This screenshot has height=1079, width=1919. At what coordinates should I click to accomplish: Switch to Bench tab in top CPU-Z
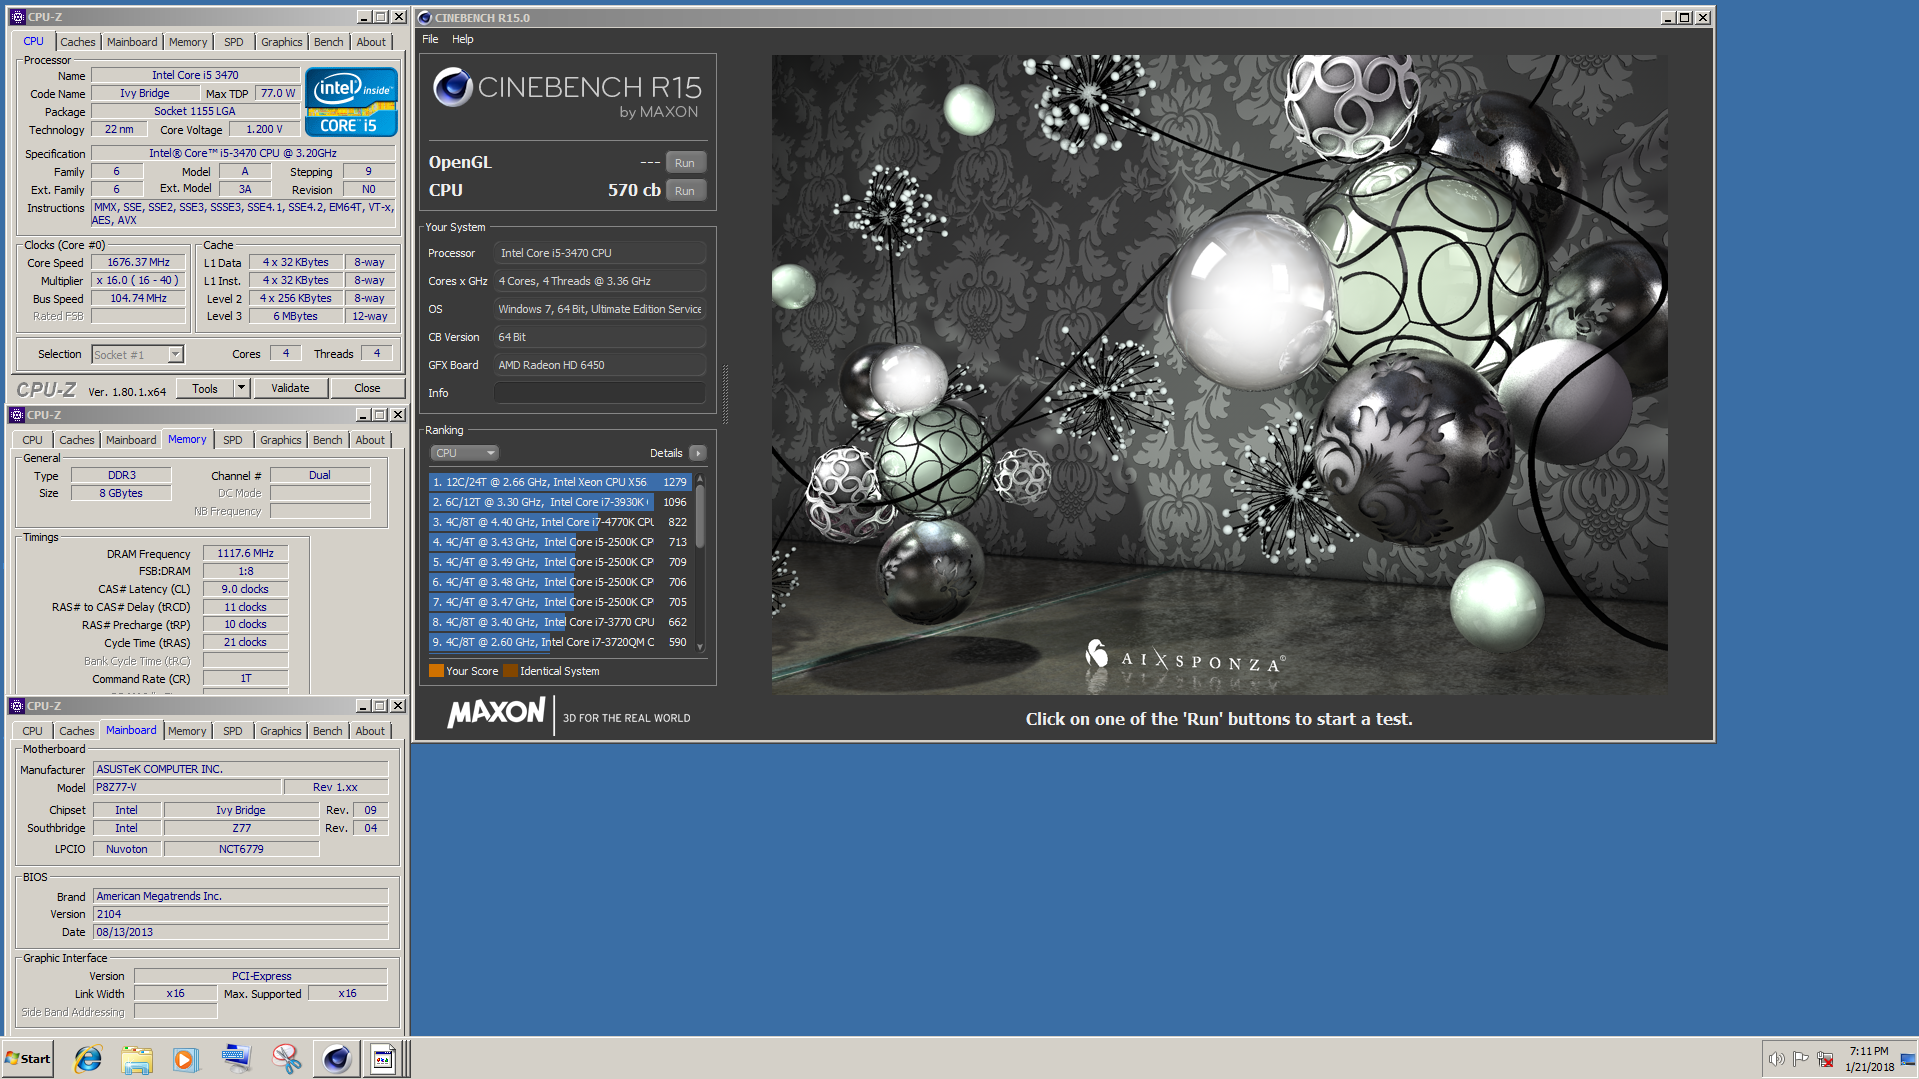[328, 42]
